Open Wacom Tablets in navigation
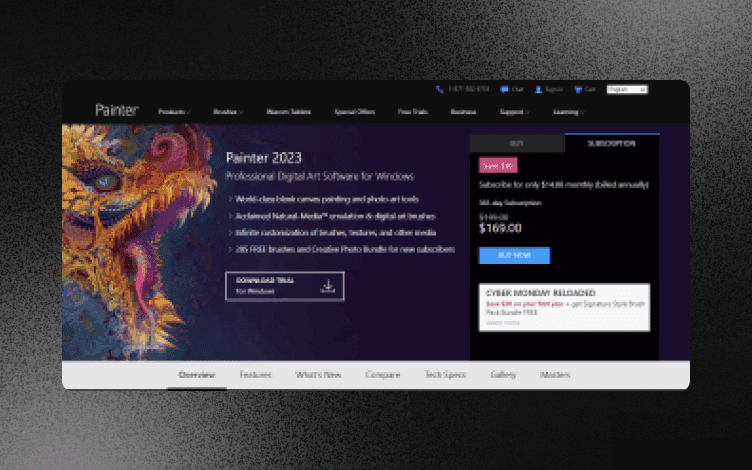Viewport: 752px width, 470px height. coord(289,112)
